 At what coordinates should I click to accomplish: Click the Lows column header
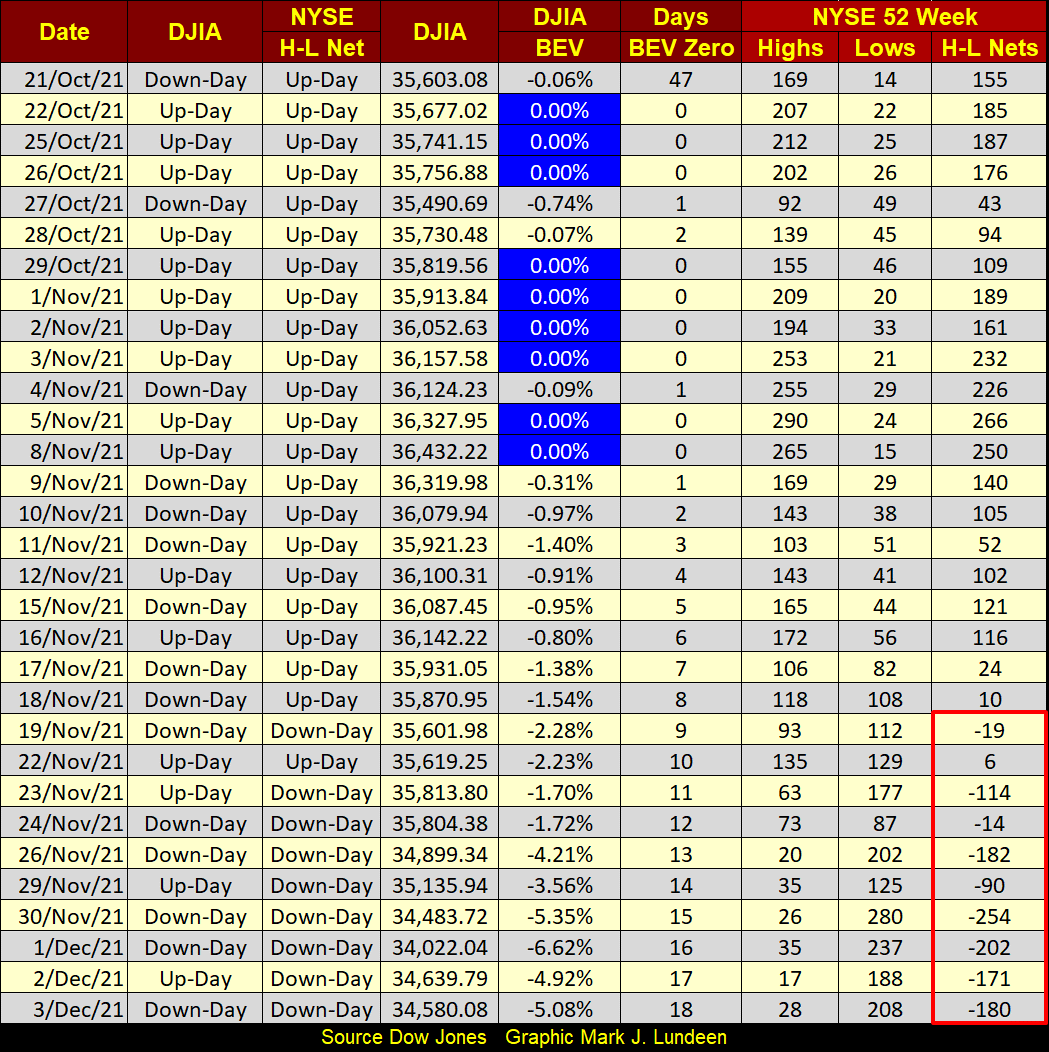click(x=885, y=47)
